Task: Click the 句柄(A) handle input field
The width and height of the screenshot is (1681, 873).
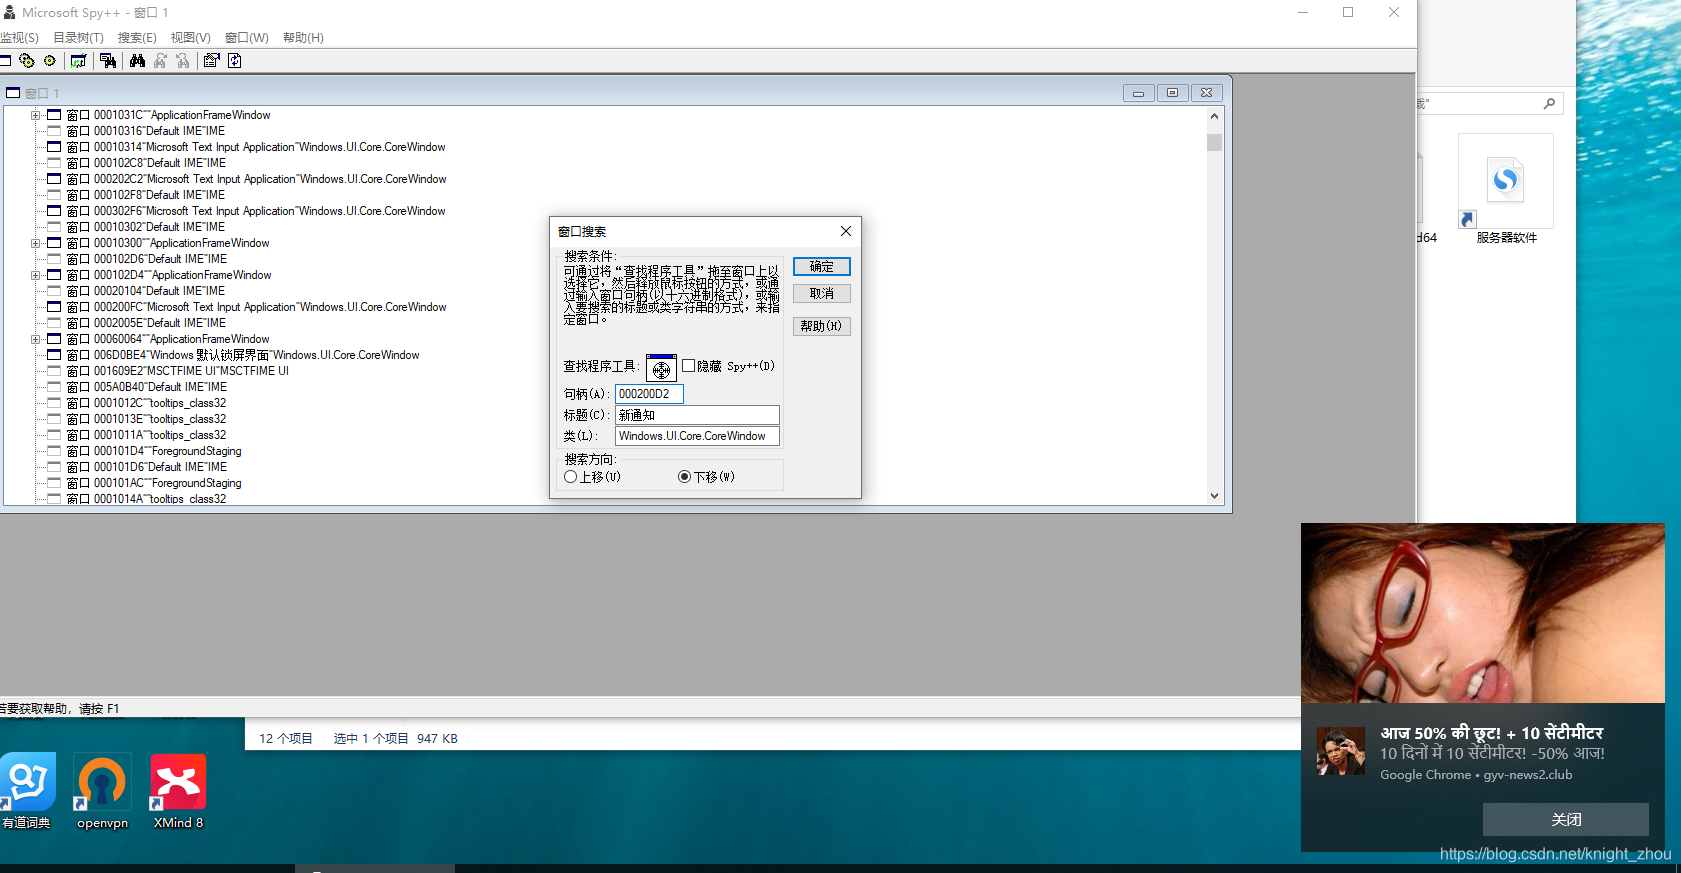Action: pyautogui.click(x=649, y=394)
